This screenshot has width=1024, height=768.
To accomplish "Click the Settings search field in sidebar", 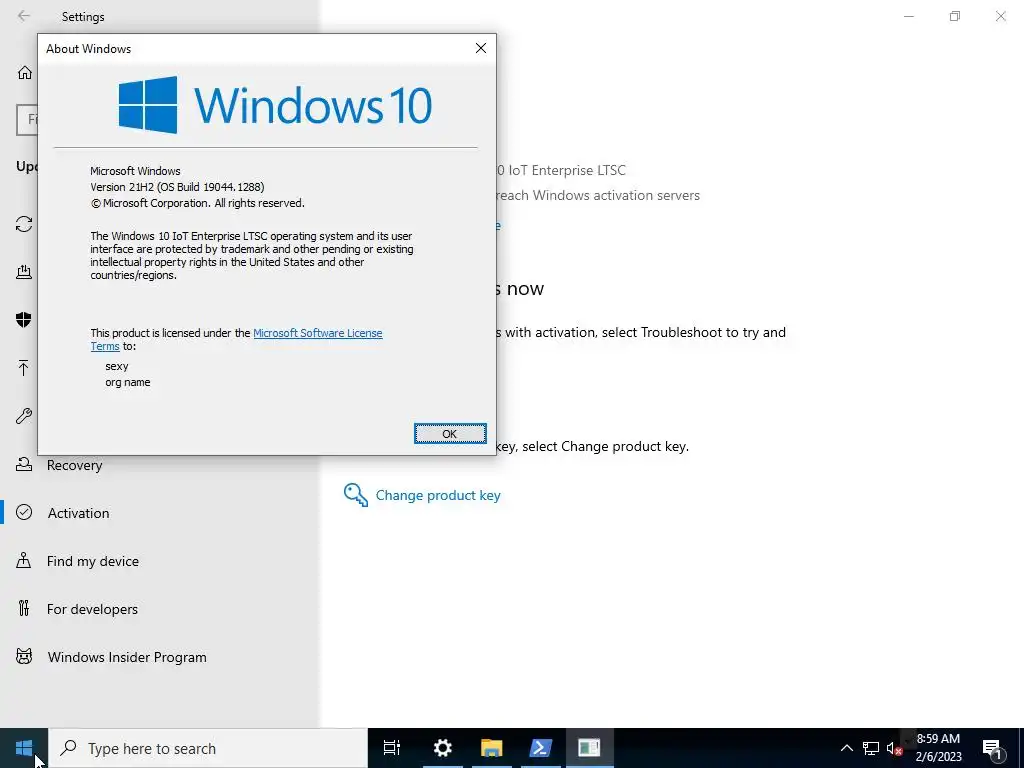I will click(x=27, y=120).
